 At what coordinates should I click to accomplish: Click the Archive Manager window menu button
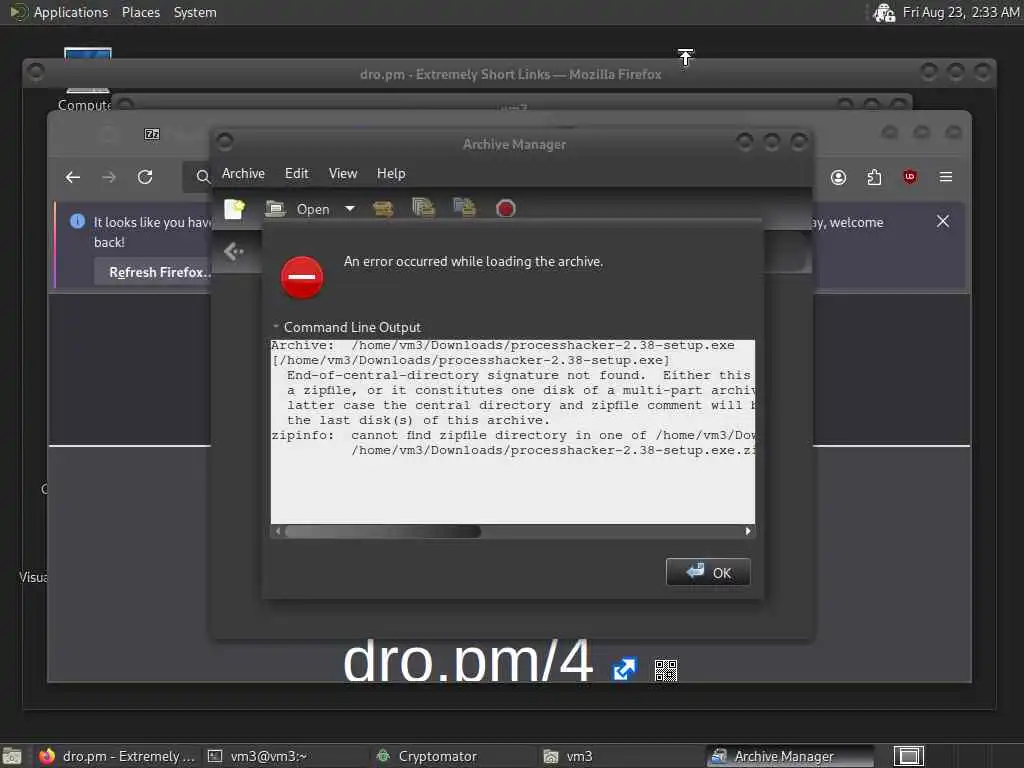click(x=225, y=142)
